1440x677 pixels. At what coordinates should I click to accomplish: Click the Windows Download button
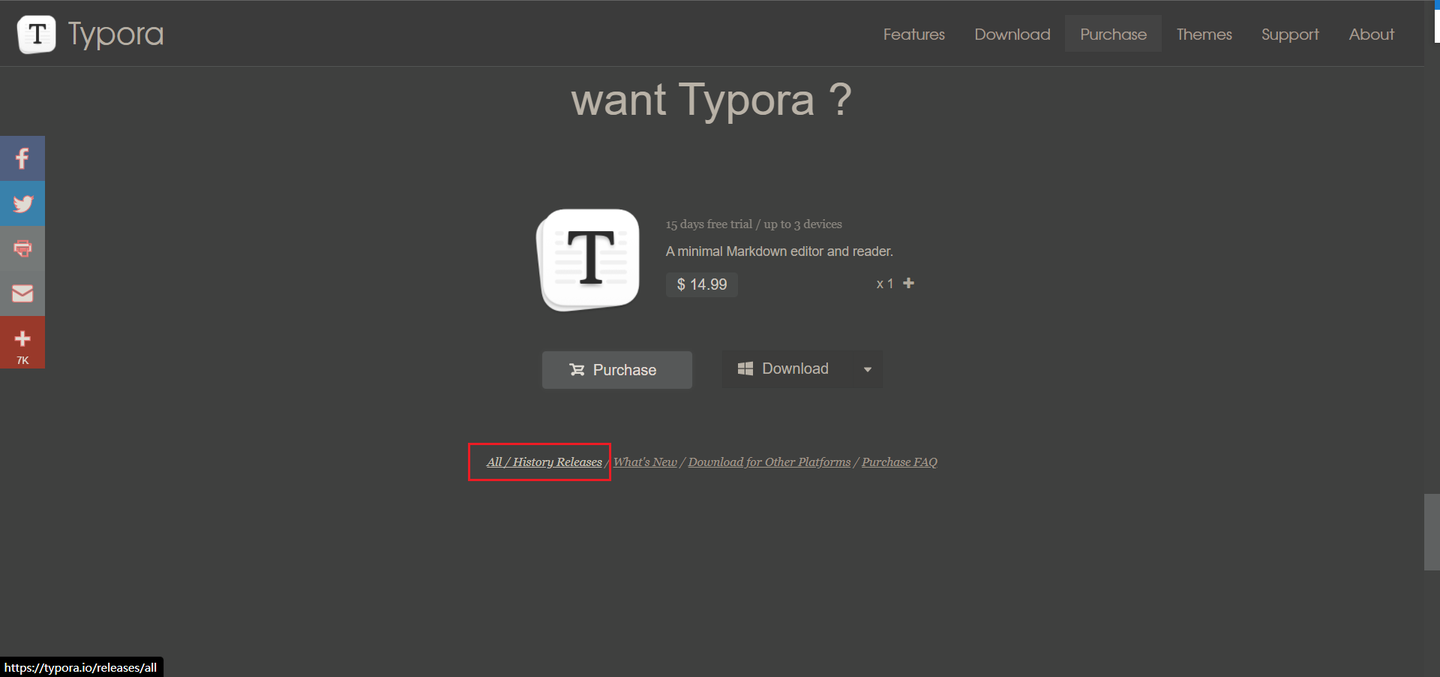tap(787, 369)
